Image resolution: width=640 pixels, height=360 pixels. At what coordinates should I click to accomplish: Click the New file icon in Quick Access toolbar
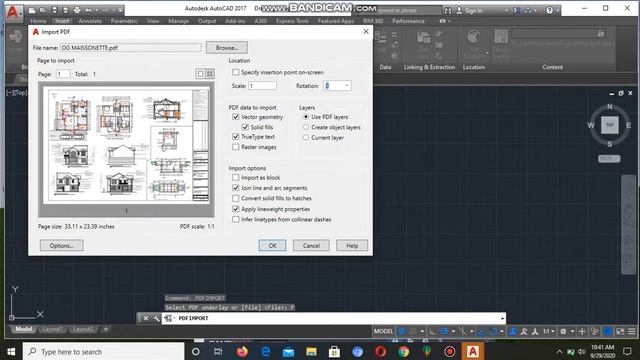point(32,10)
